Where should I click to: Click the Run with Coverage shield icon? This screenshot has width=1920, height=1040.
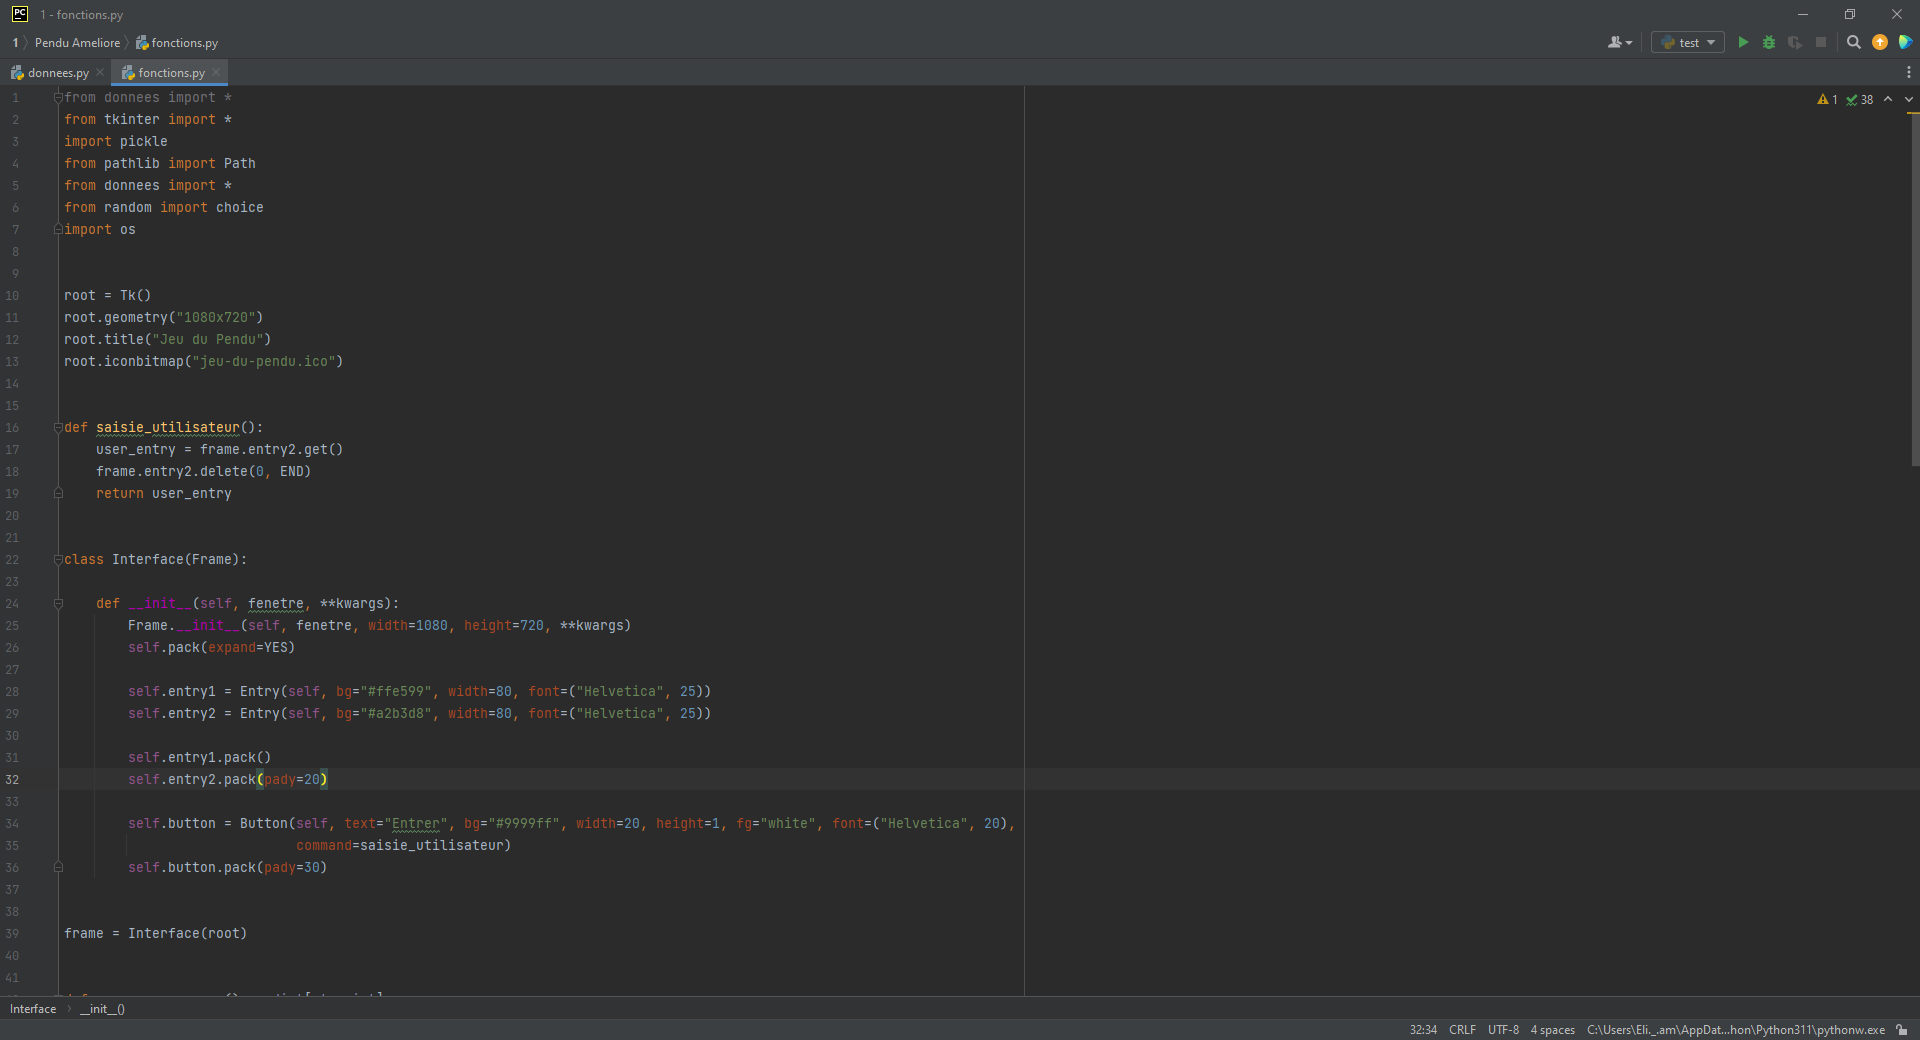pyautogui.click(x=1795, y=42)
